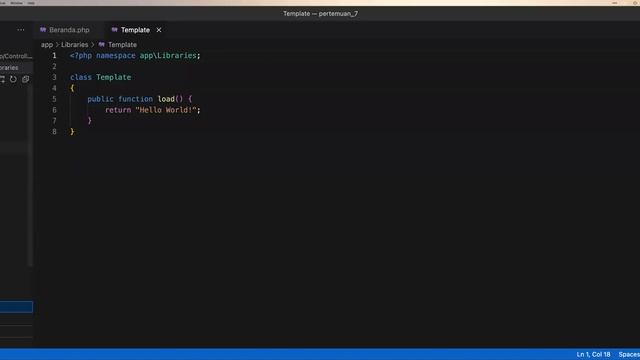Click the 'function' keyword
This screenshot has width=640, height=360.
point(136,99)
